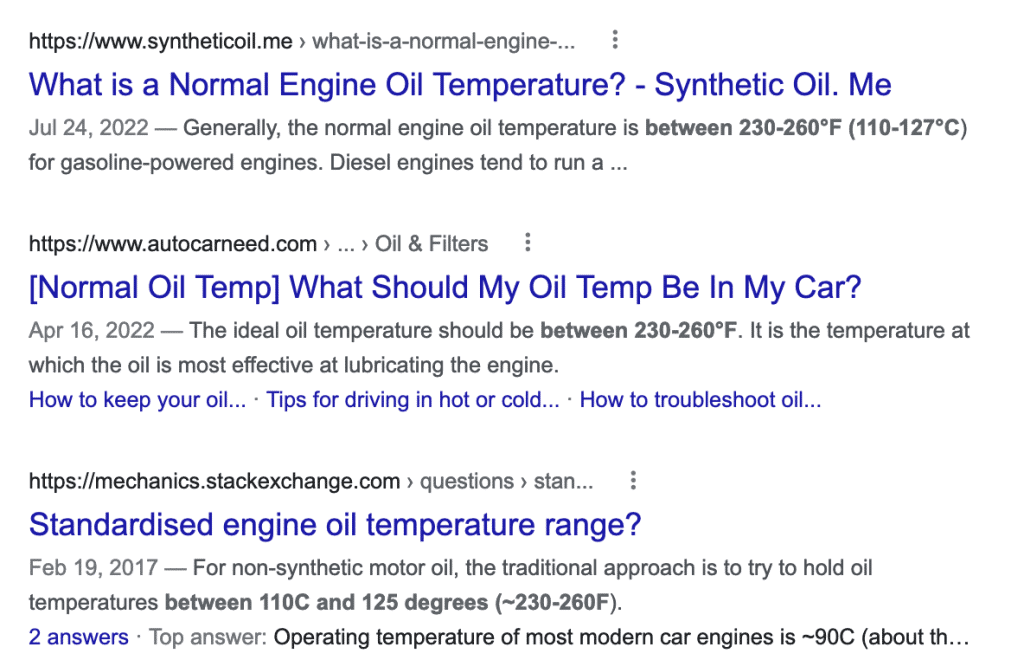Click the "what-is-a-normal-engine-..." URL path
The image size is (1024, 660).
444,41
